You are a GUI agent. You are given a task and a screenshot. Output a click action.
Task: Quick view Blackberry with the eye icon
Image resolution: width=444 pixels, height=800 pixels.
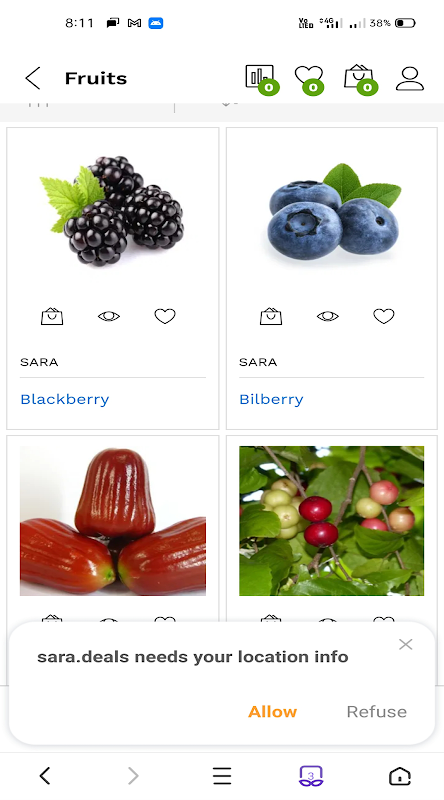click(x=109, y=316)
